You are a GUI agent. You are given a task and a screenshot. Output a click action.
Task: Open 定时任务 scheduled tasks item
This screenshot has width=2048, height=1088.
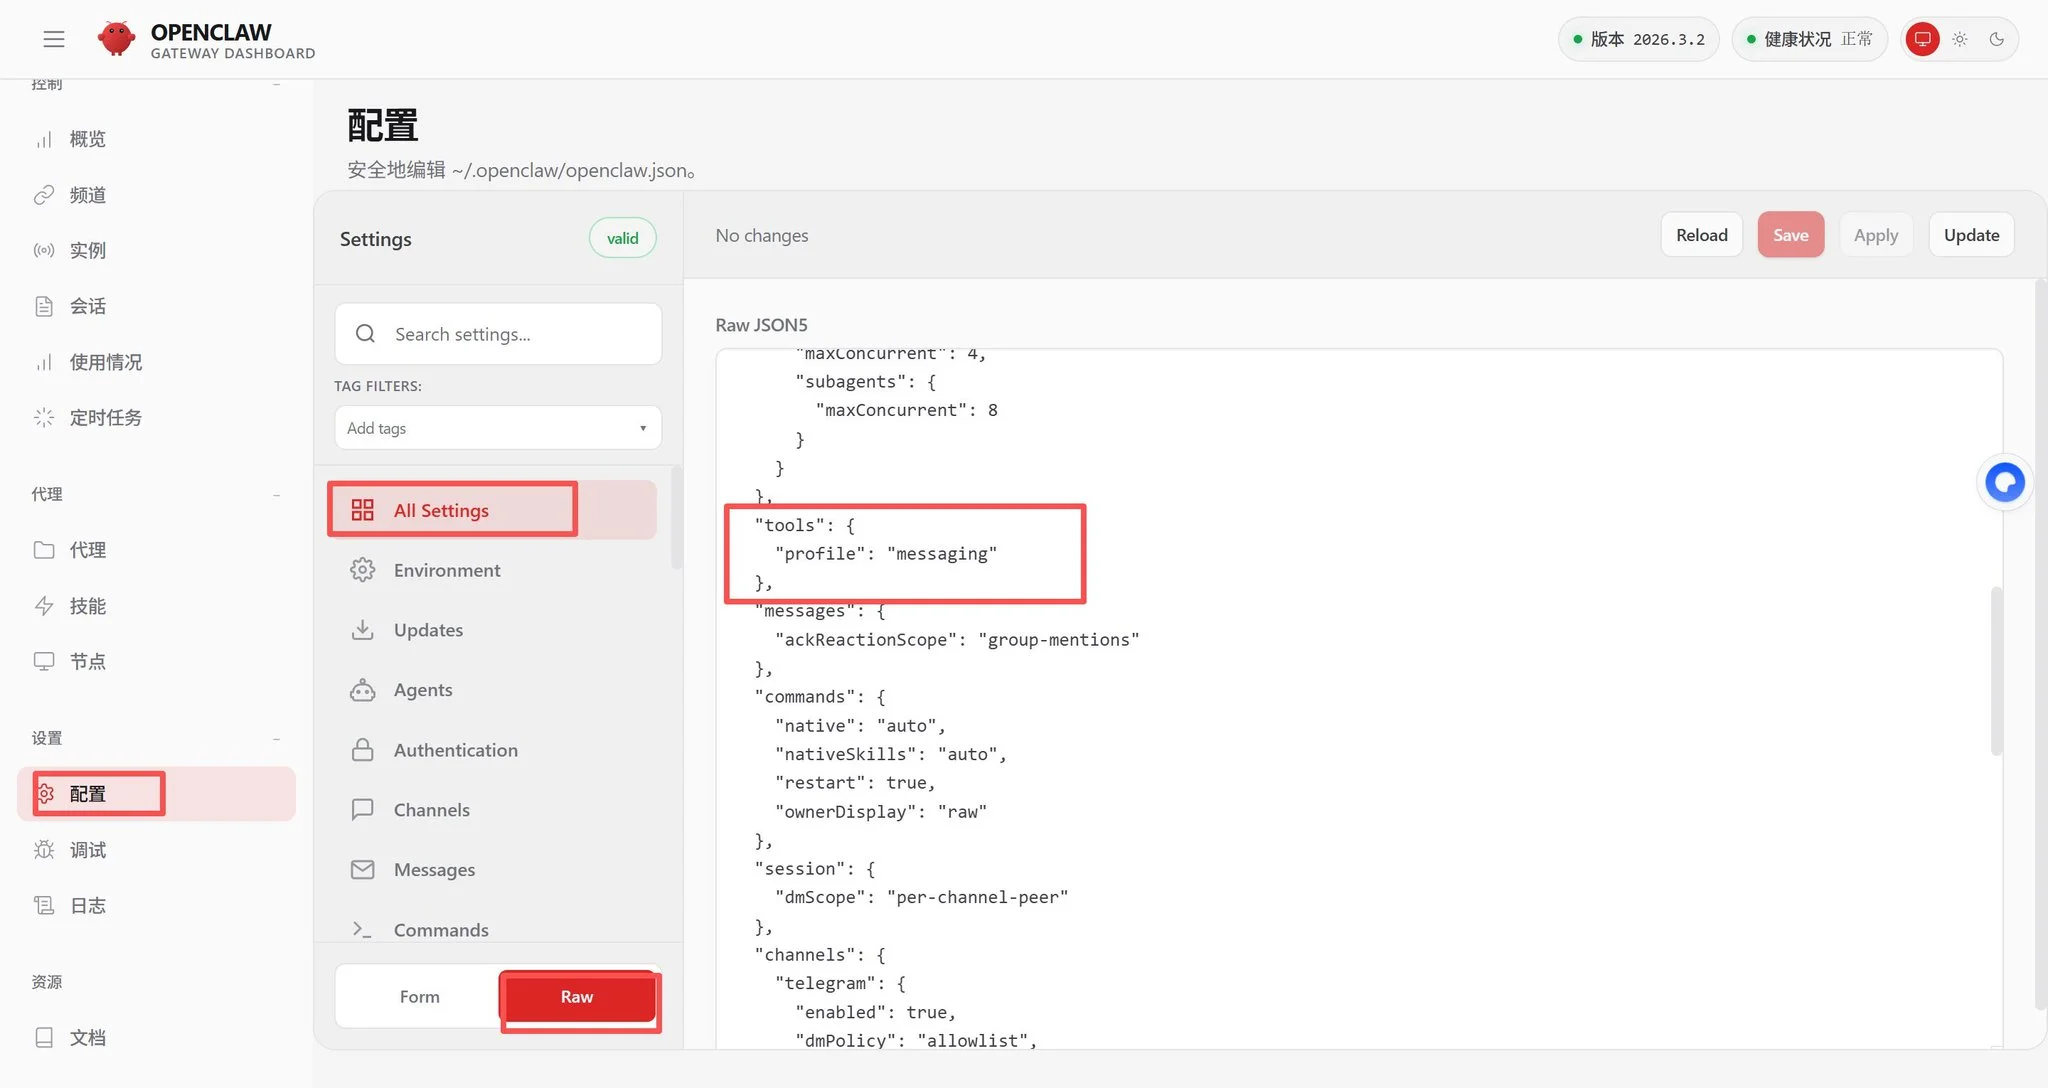tap(105, 418)
